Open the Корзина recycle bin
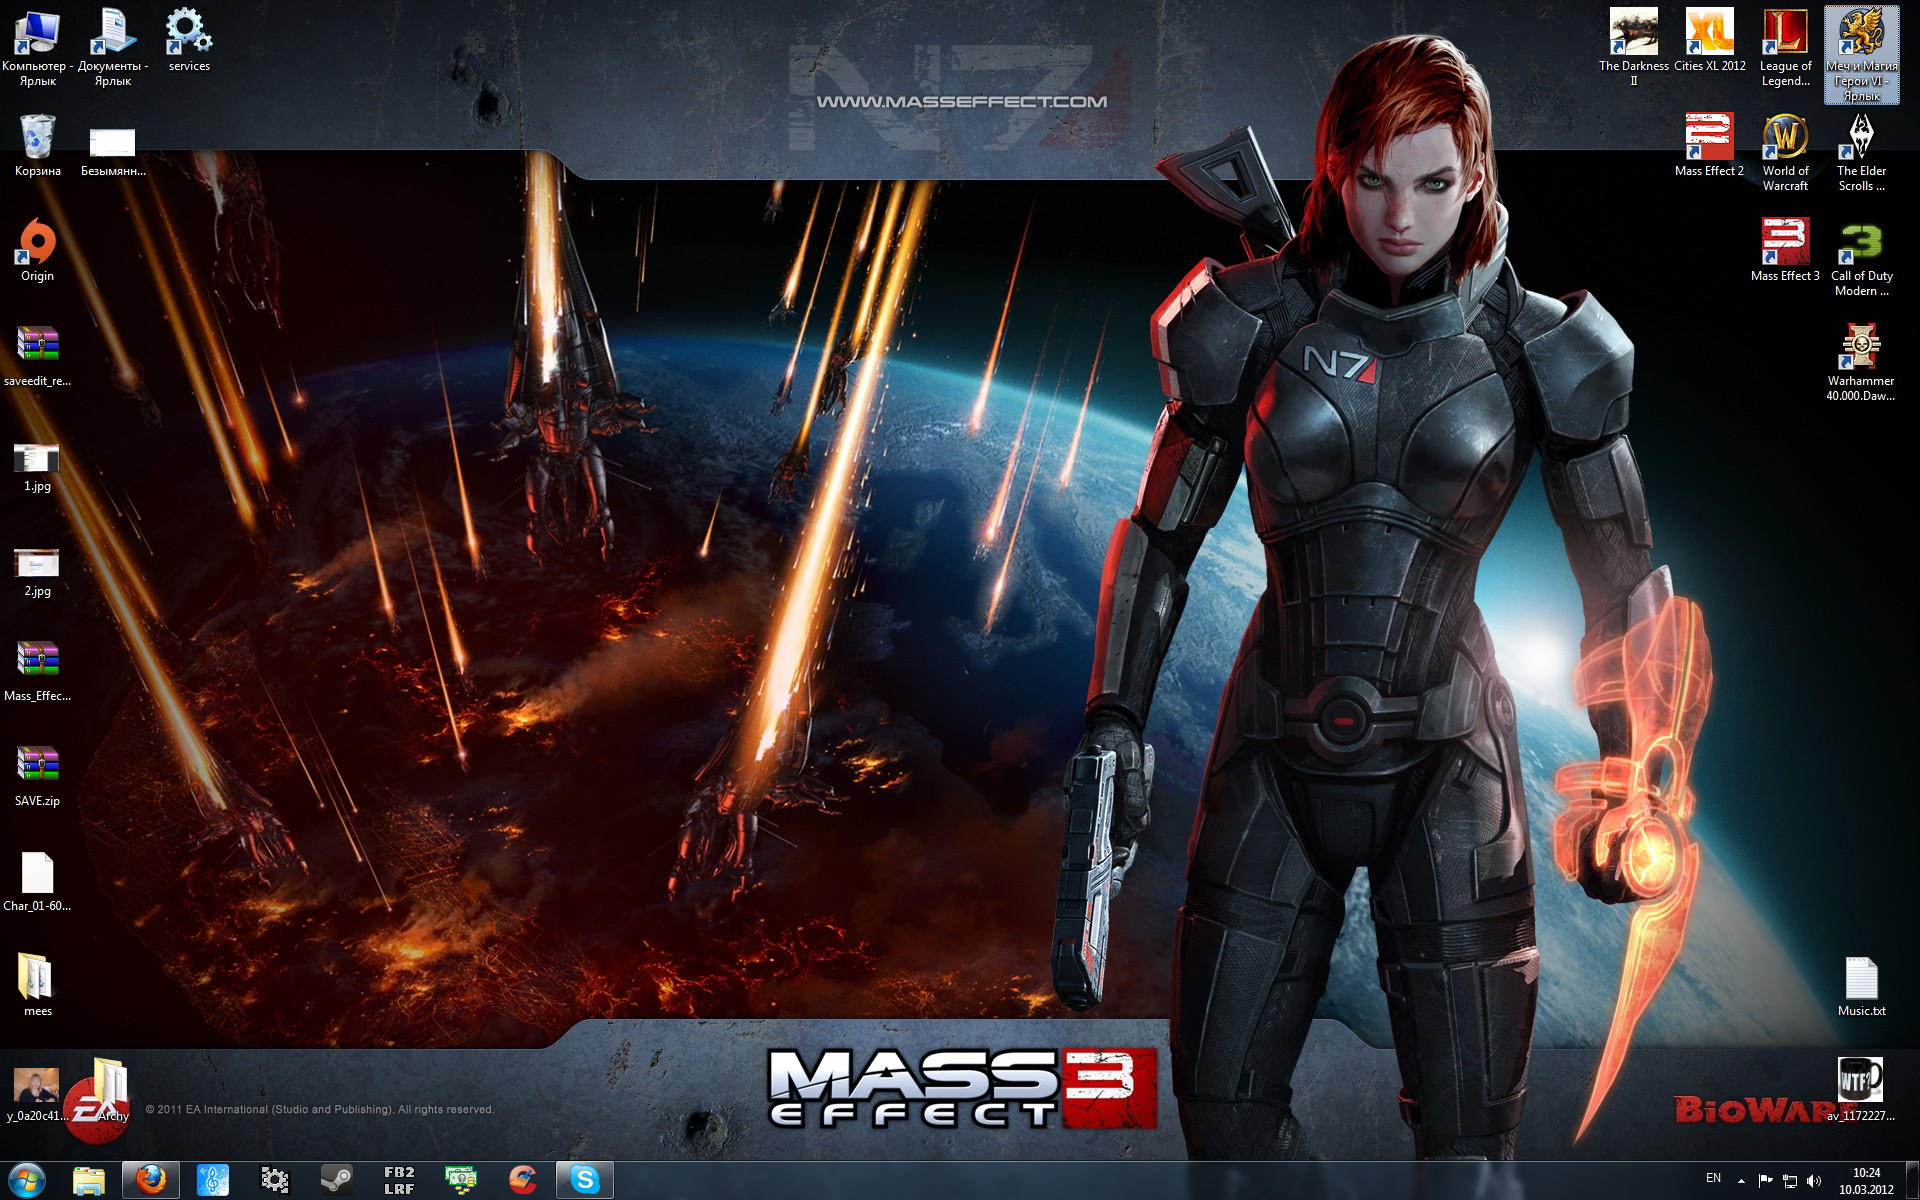This screenshot has height=1200, width=1920. click(37, 145)
